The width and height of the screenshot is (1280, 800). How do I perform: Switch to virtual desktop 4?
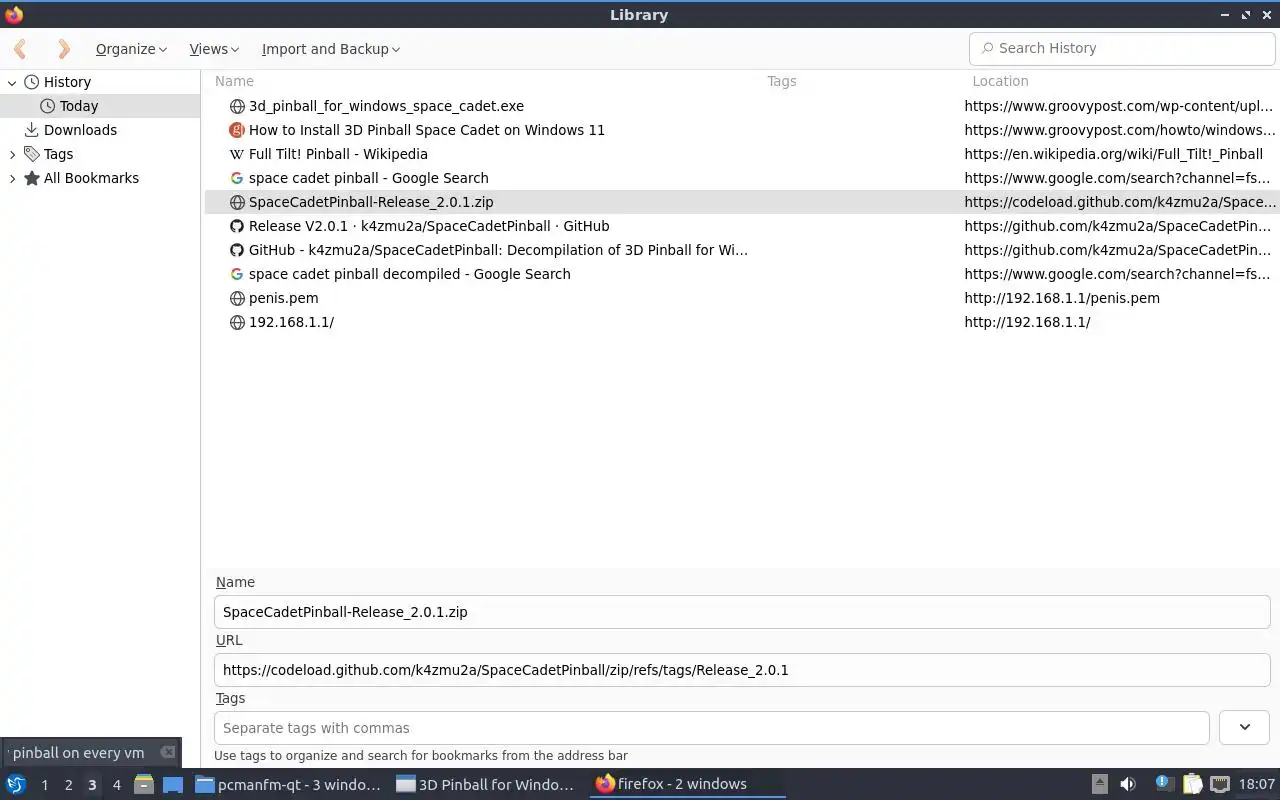tap(116, 785)
